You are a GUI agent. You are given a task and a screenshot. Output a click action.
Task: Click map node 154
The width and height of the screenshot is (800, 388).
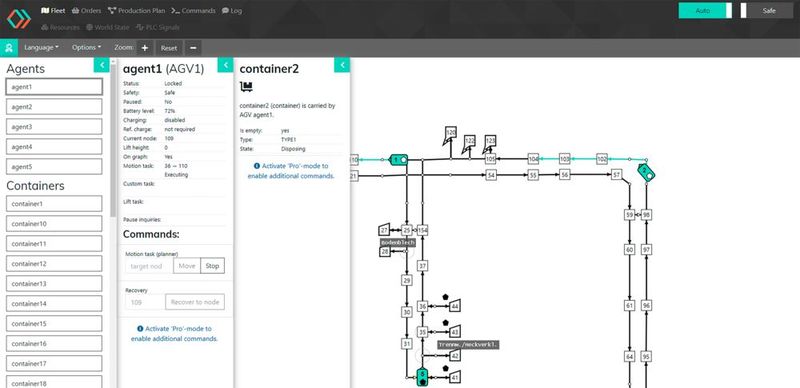pos(422,230)
